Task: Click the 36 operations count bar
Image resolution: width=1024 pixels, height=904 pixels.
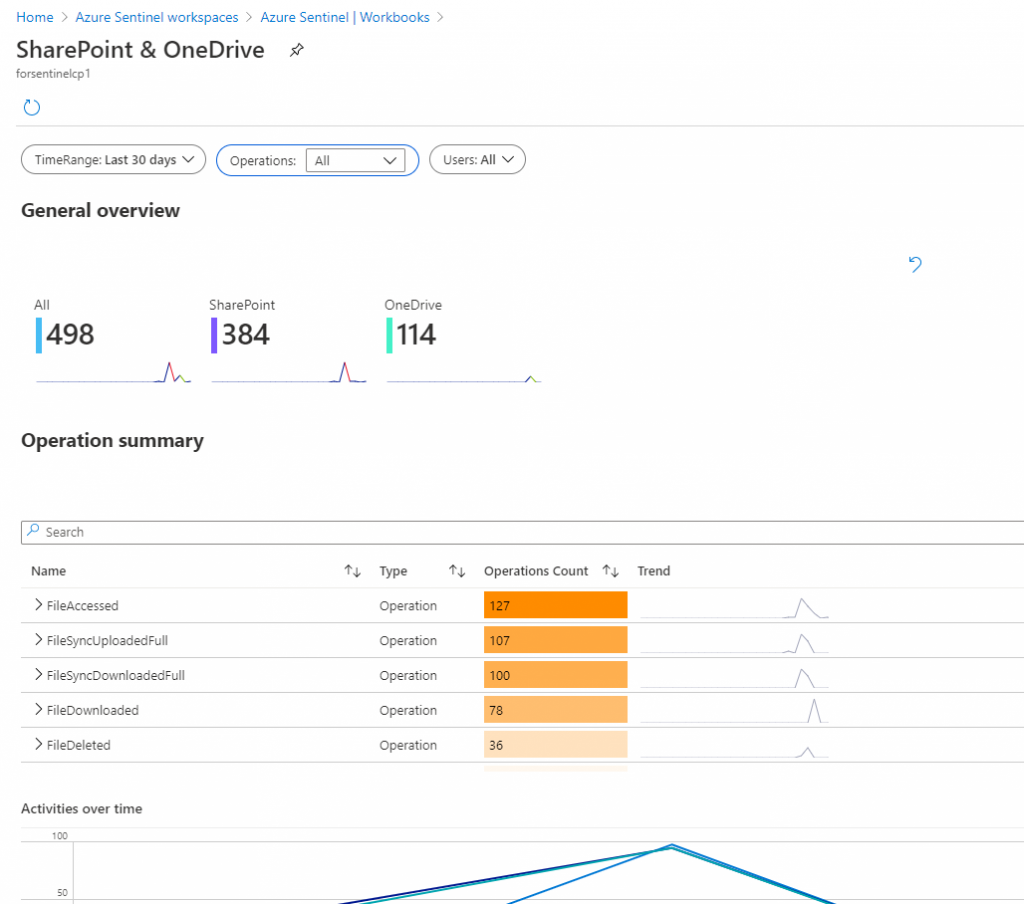Action: (556, 744)
